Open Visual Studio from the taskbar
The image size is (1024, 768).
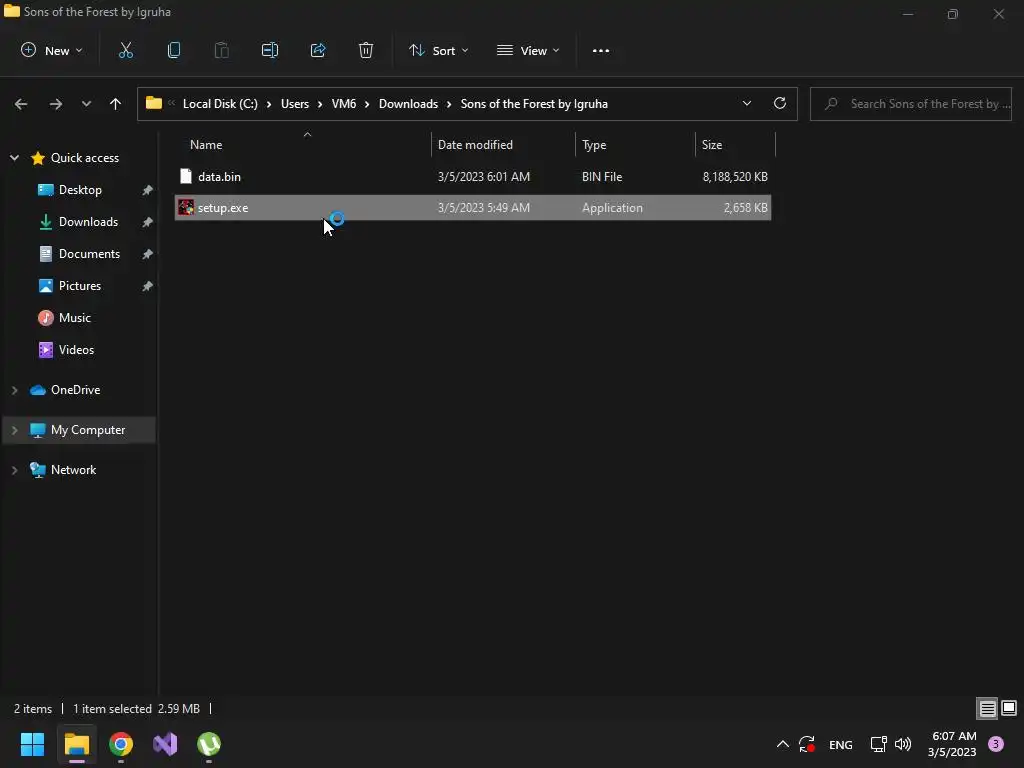(165, 744)
